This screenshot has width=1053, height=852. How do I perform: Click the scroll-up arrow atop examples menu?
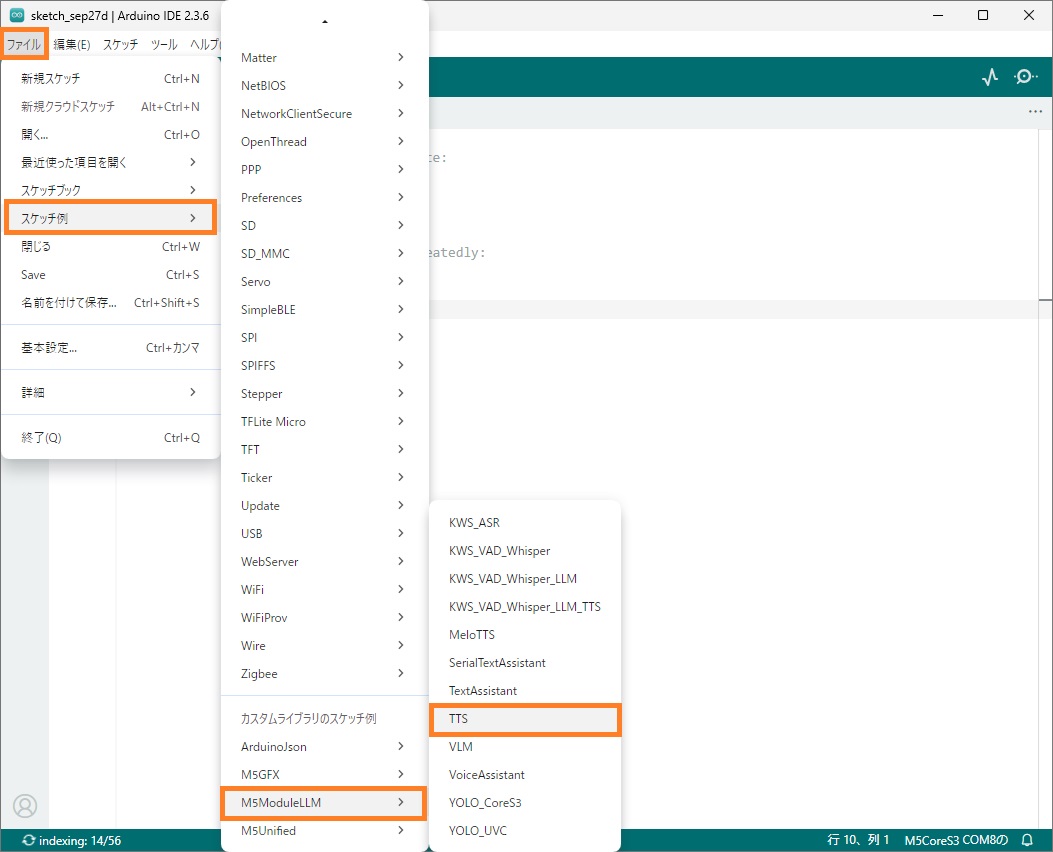click(x=325, y=21)
